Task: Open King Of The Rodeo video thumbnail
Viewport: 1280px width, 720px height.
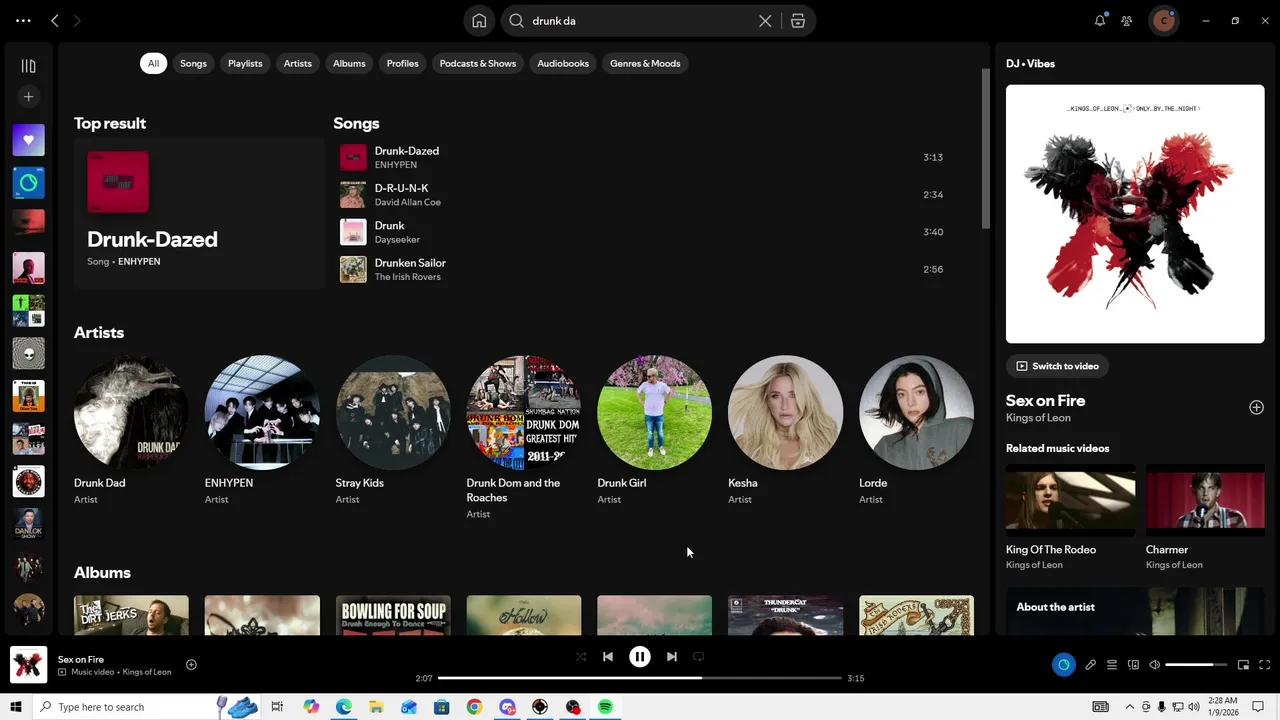Action: click(1071, 500)
